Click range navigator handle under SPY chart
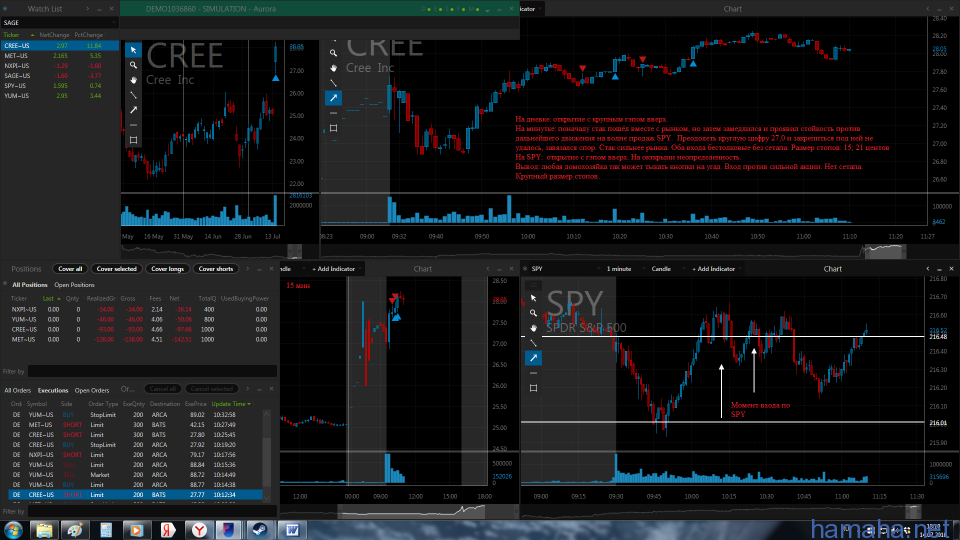 913,510
